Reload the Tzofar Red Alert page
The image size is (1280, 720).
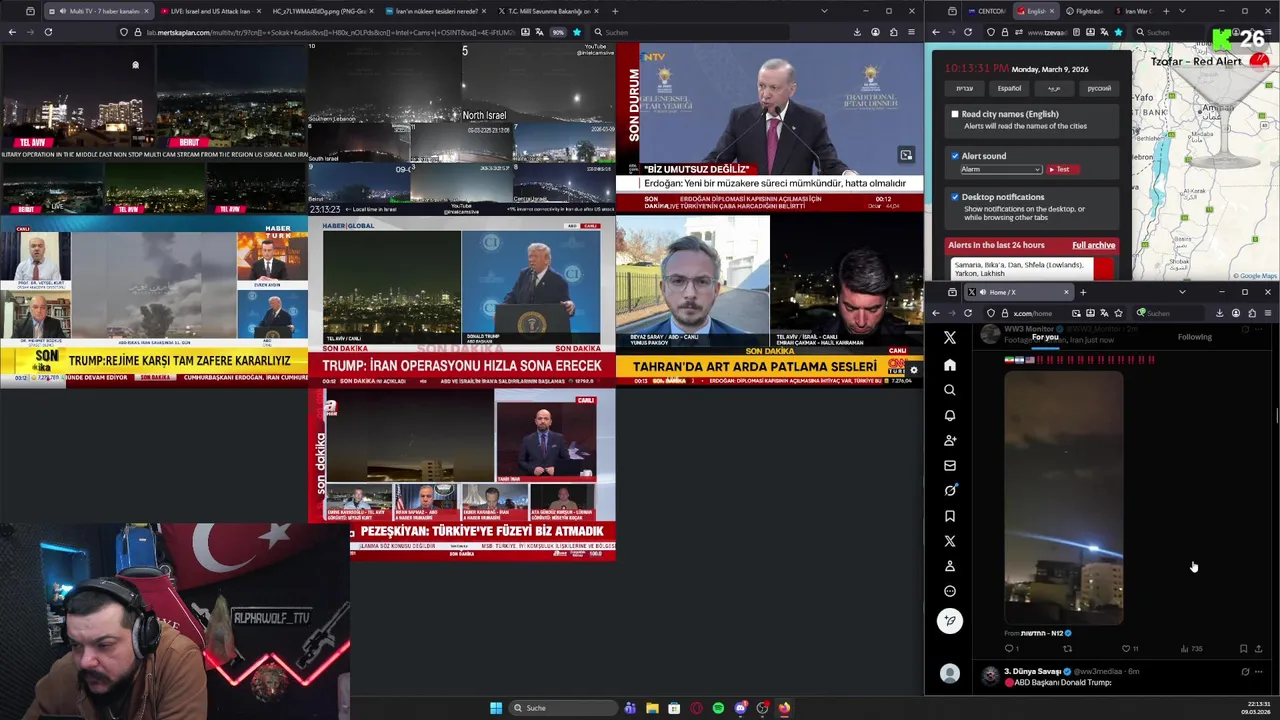[x=967, y=32]
